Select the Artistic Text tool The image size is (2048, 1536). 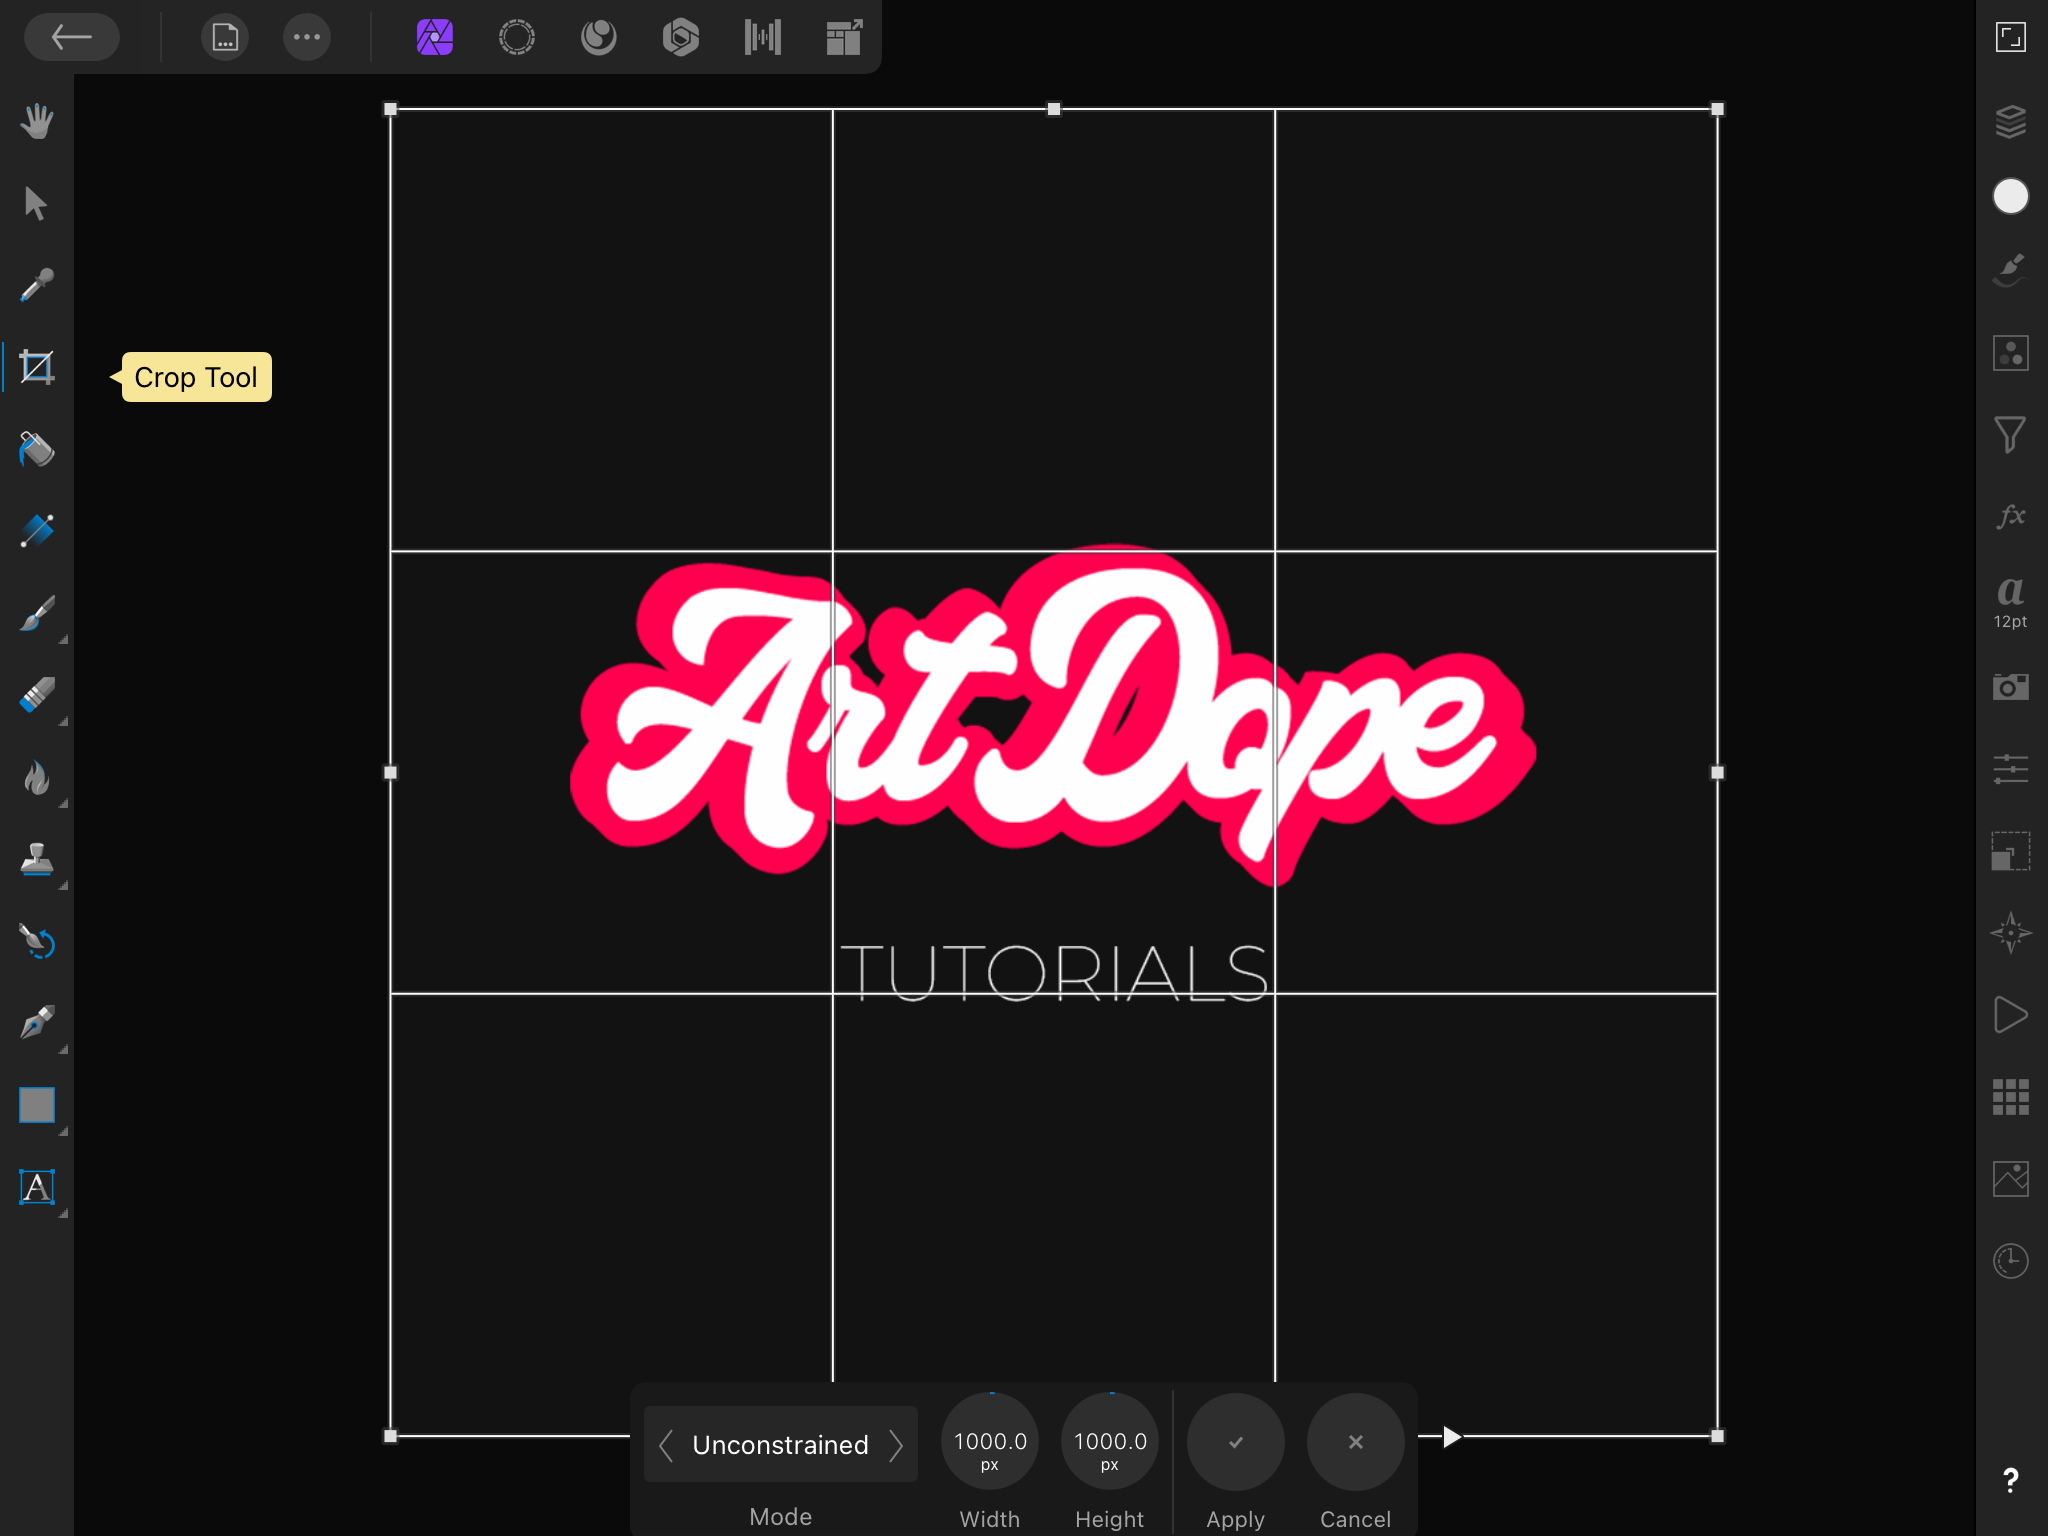(x=37, y=1188)
